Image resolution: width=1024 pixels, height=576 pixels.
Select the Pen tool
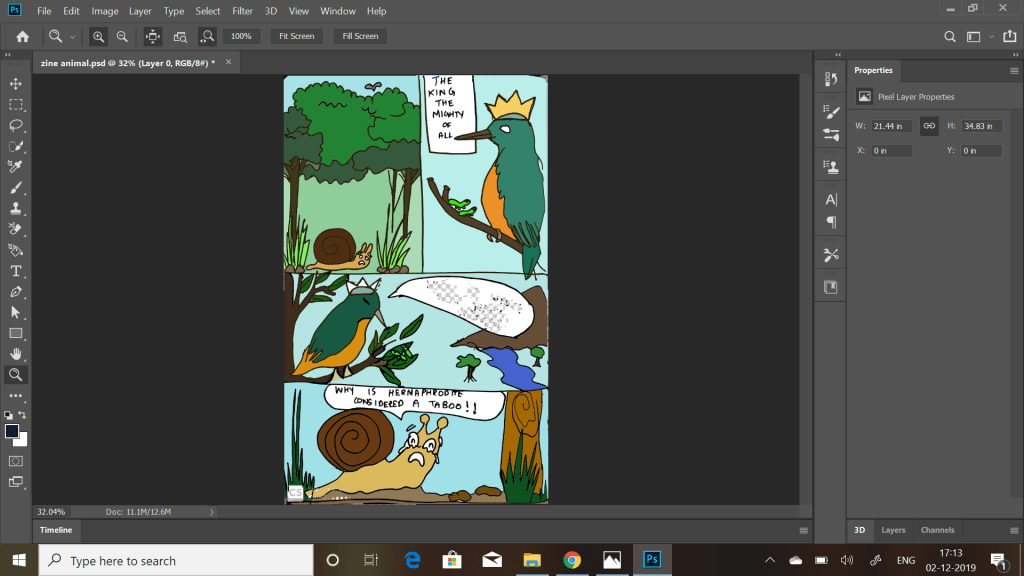tap(16, 292)
